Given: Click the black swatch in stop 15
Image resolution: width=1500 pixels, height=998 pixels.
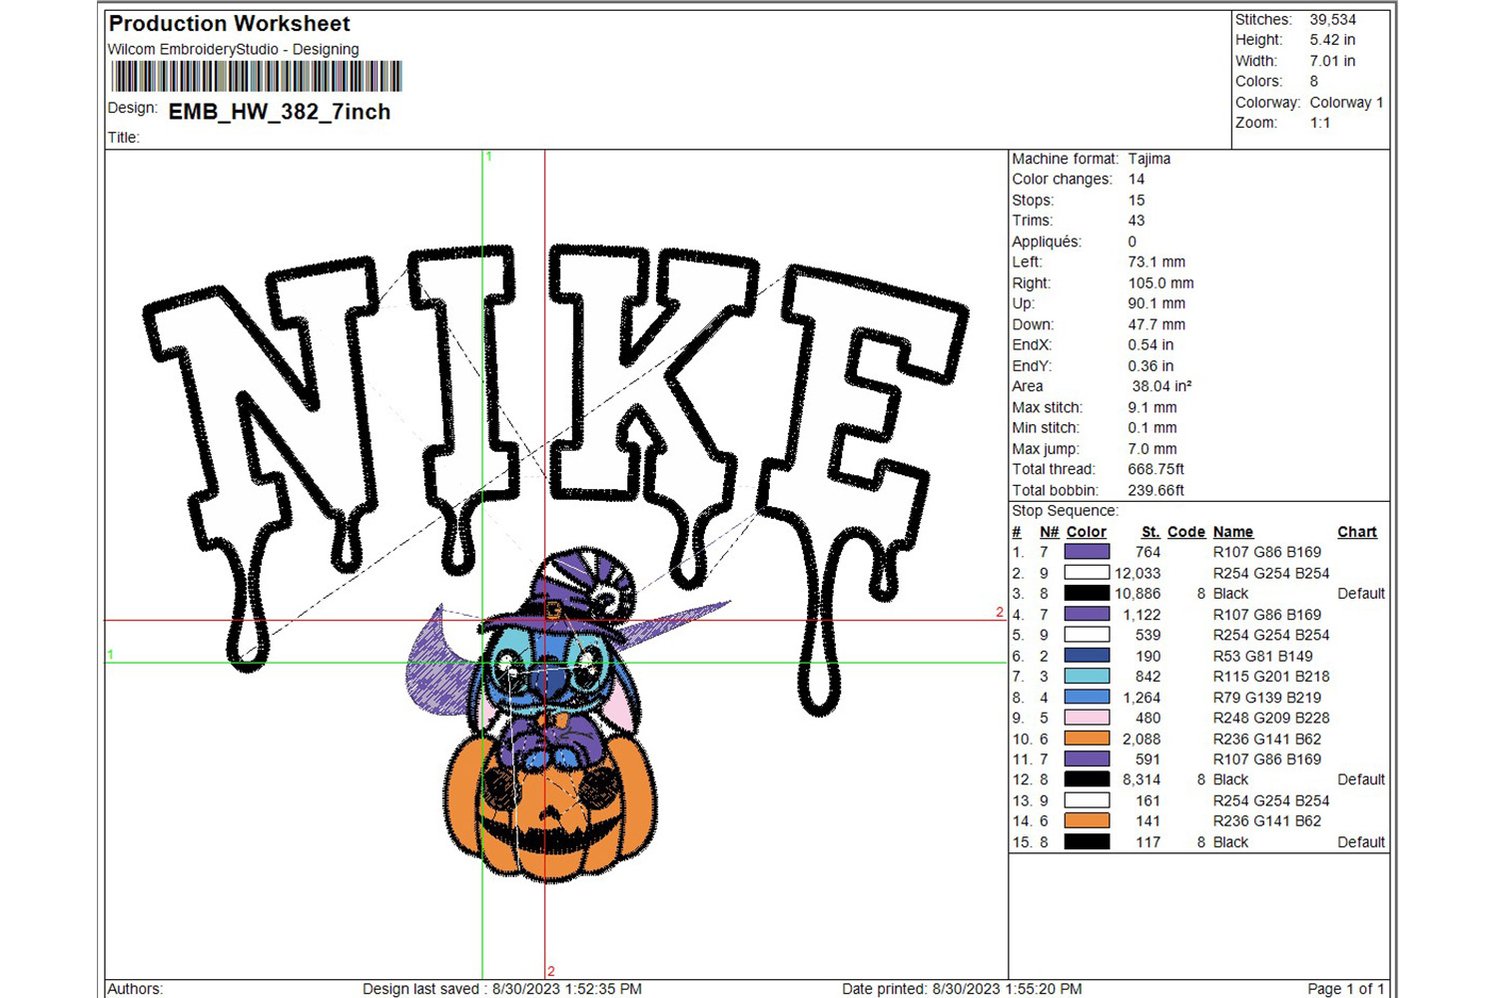Looking at the screenshot, I should tap(1086, 842).
